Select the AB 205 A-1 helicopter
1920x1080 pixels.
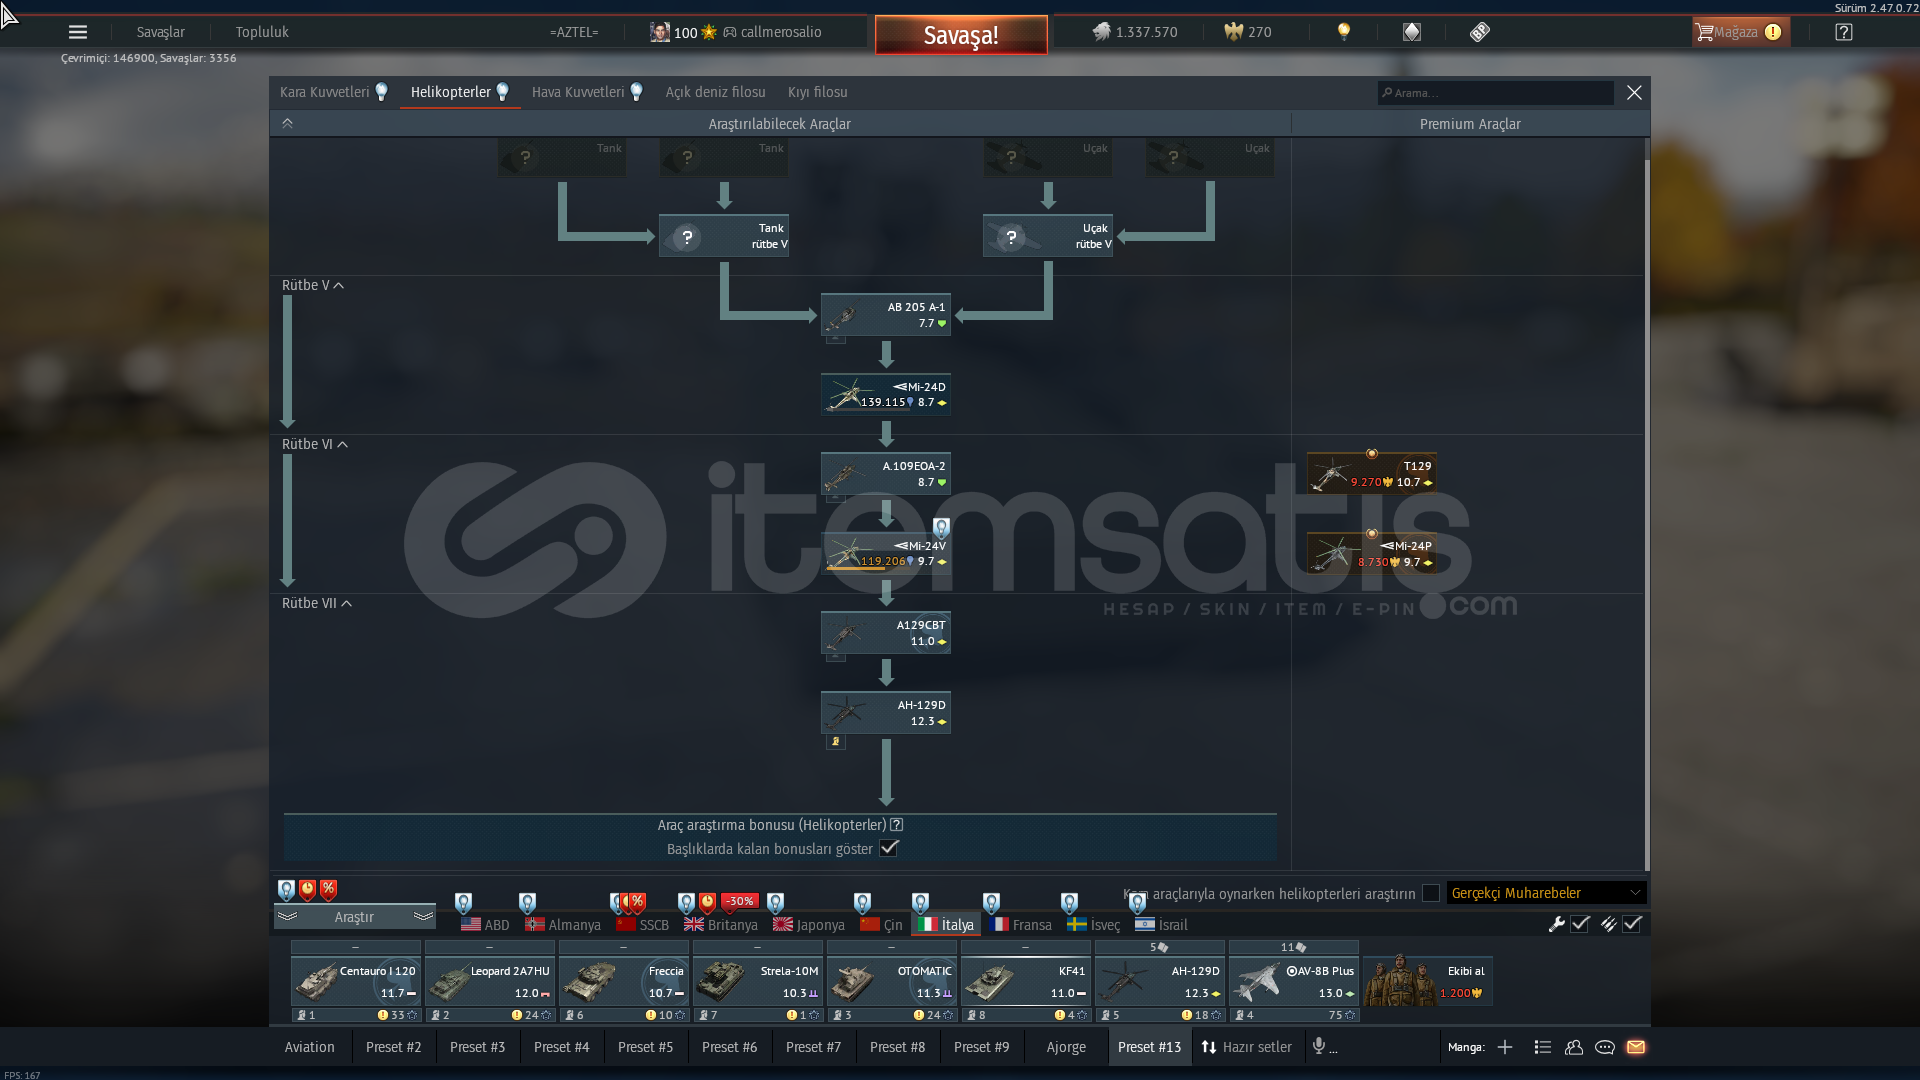[x=886, y=315]
